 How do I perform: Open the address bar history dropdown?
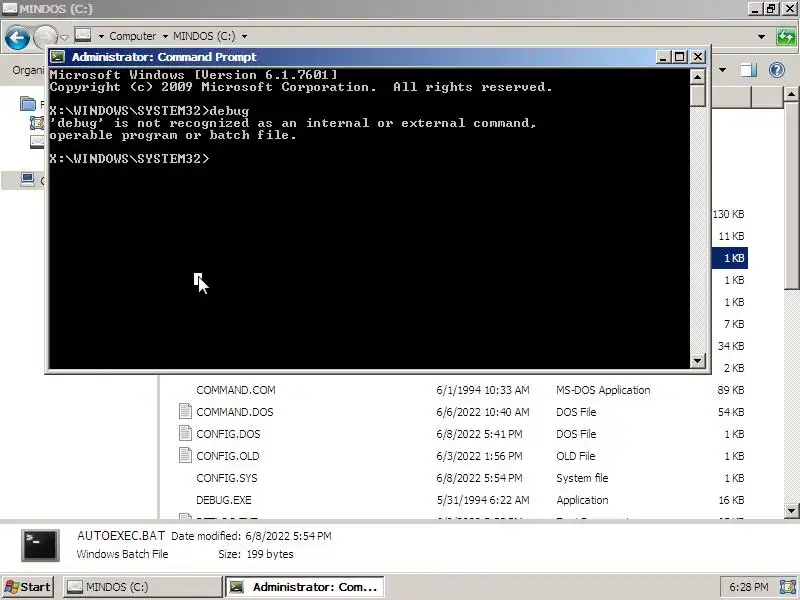761,37
